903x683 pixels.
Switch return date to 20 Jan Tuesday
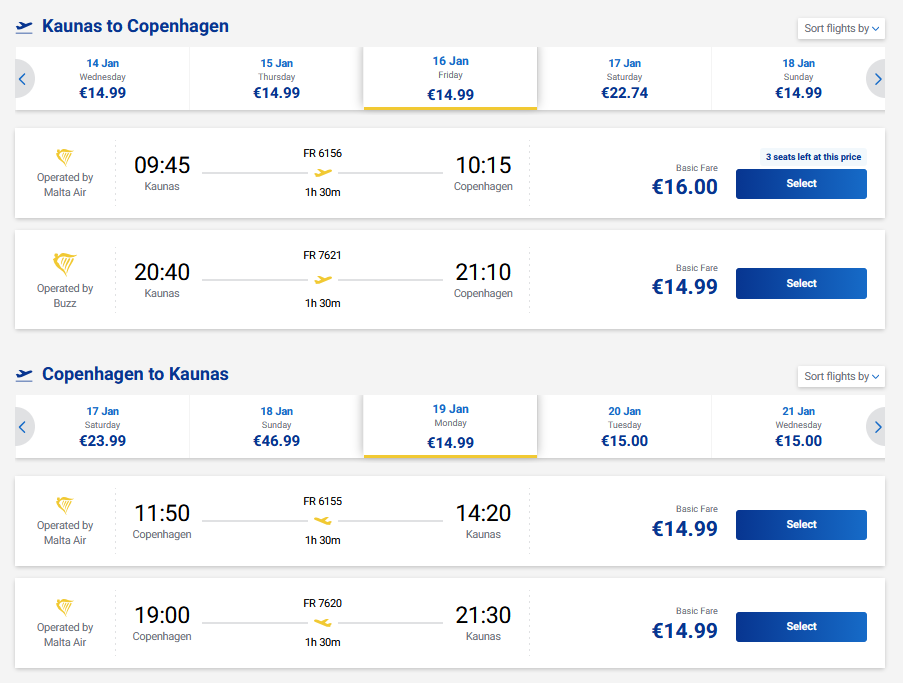pyautogui.click(x=624, y=427)
